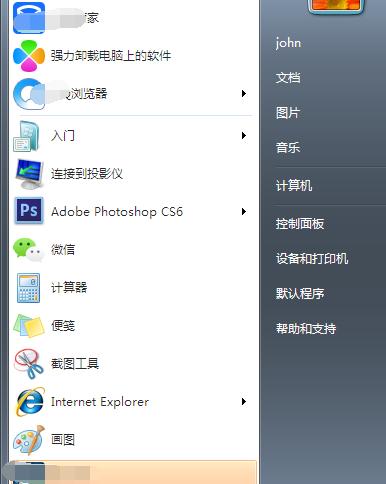Screen dimensions: 386x484
Task: Expand Internet Explorer jump list arrow
Action: click(x=244, y=402)
